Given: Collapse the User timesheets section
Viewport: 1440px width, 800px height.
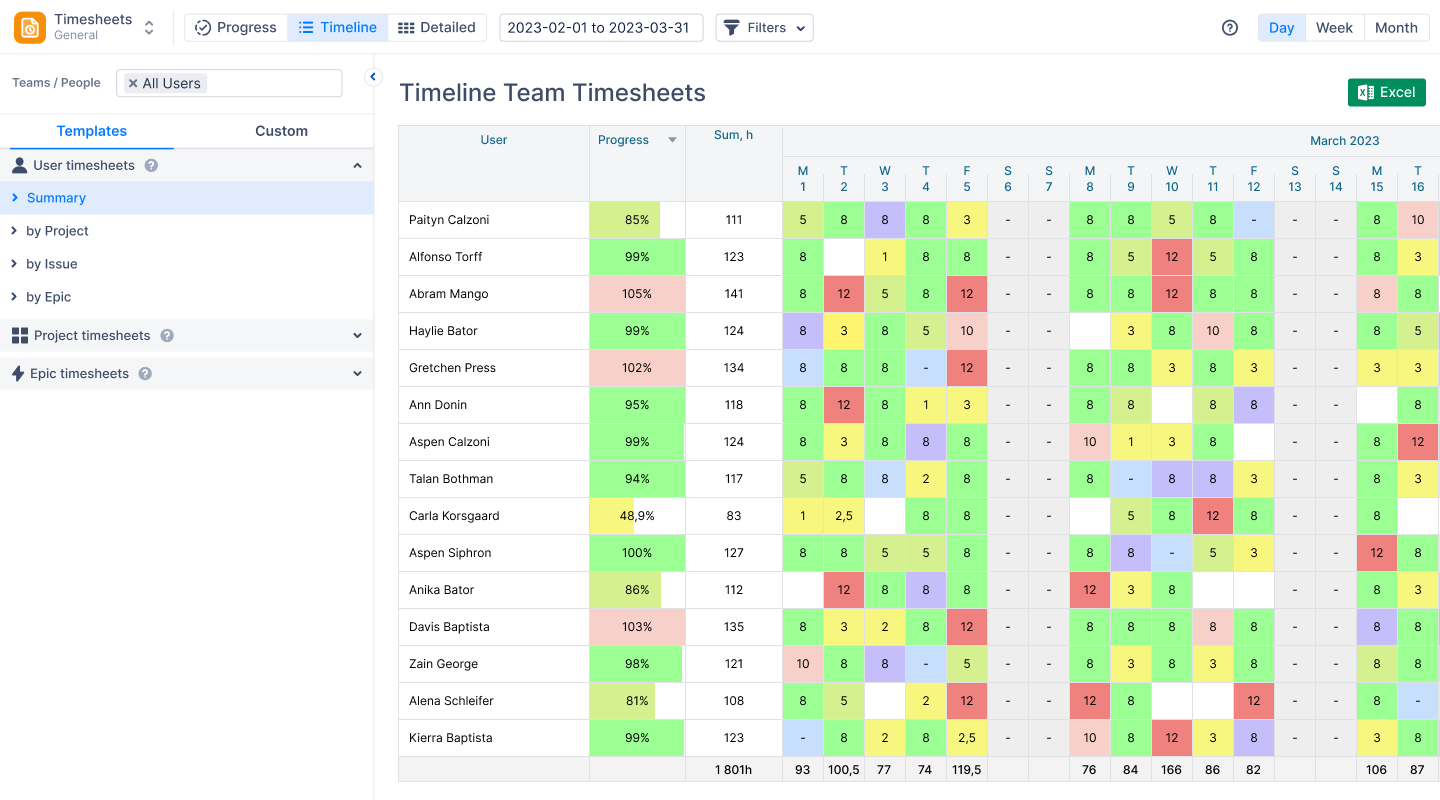Looking at the screenshot, I should [x=357, y=165].
